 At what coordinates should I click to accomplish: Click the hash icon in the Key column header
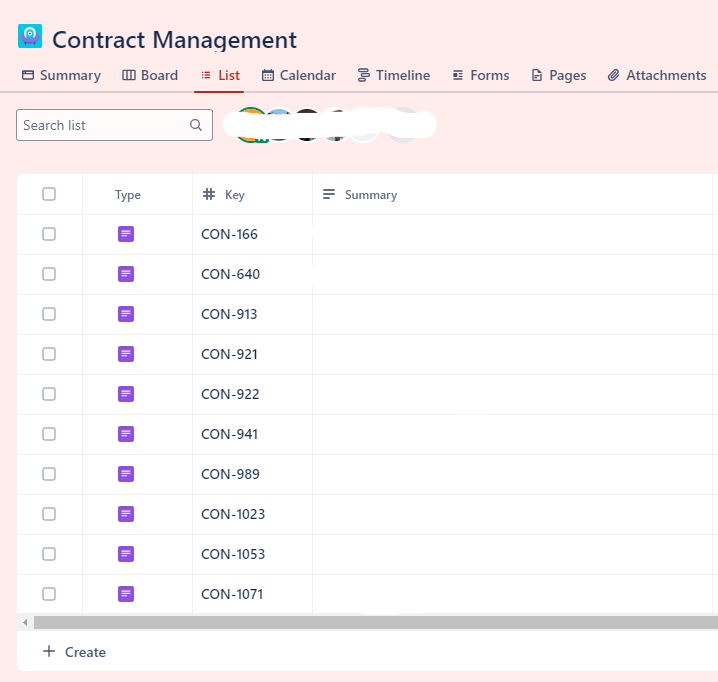[x=209, y=194]
